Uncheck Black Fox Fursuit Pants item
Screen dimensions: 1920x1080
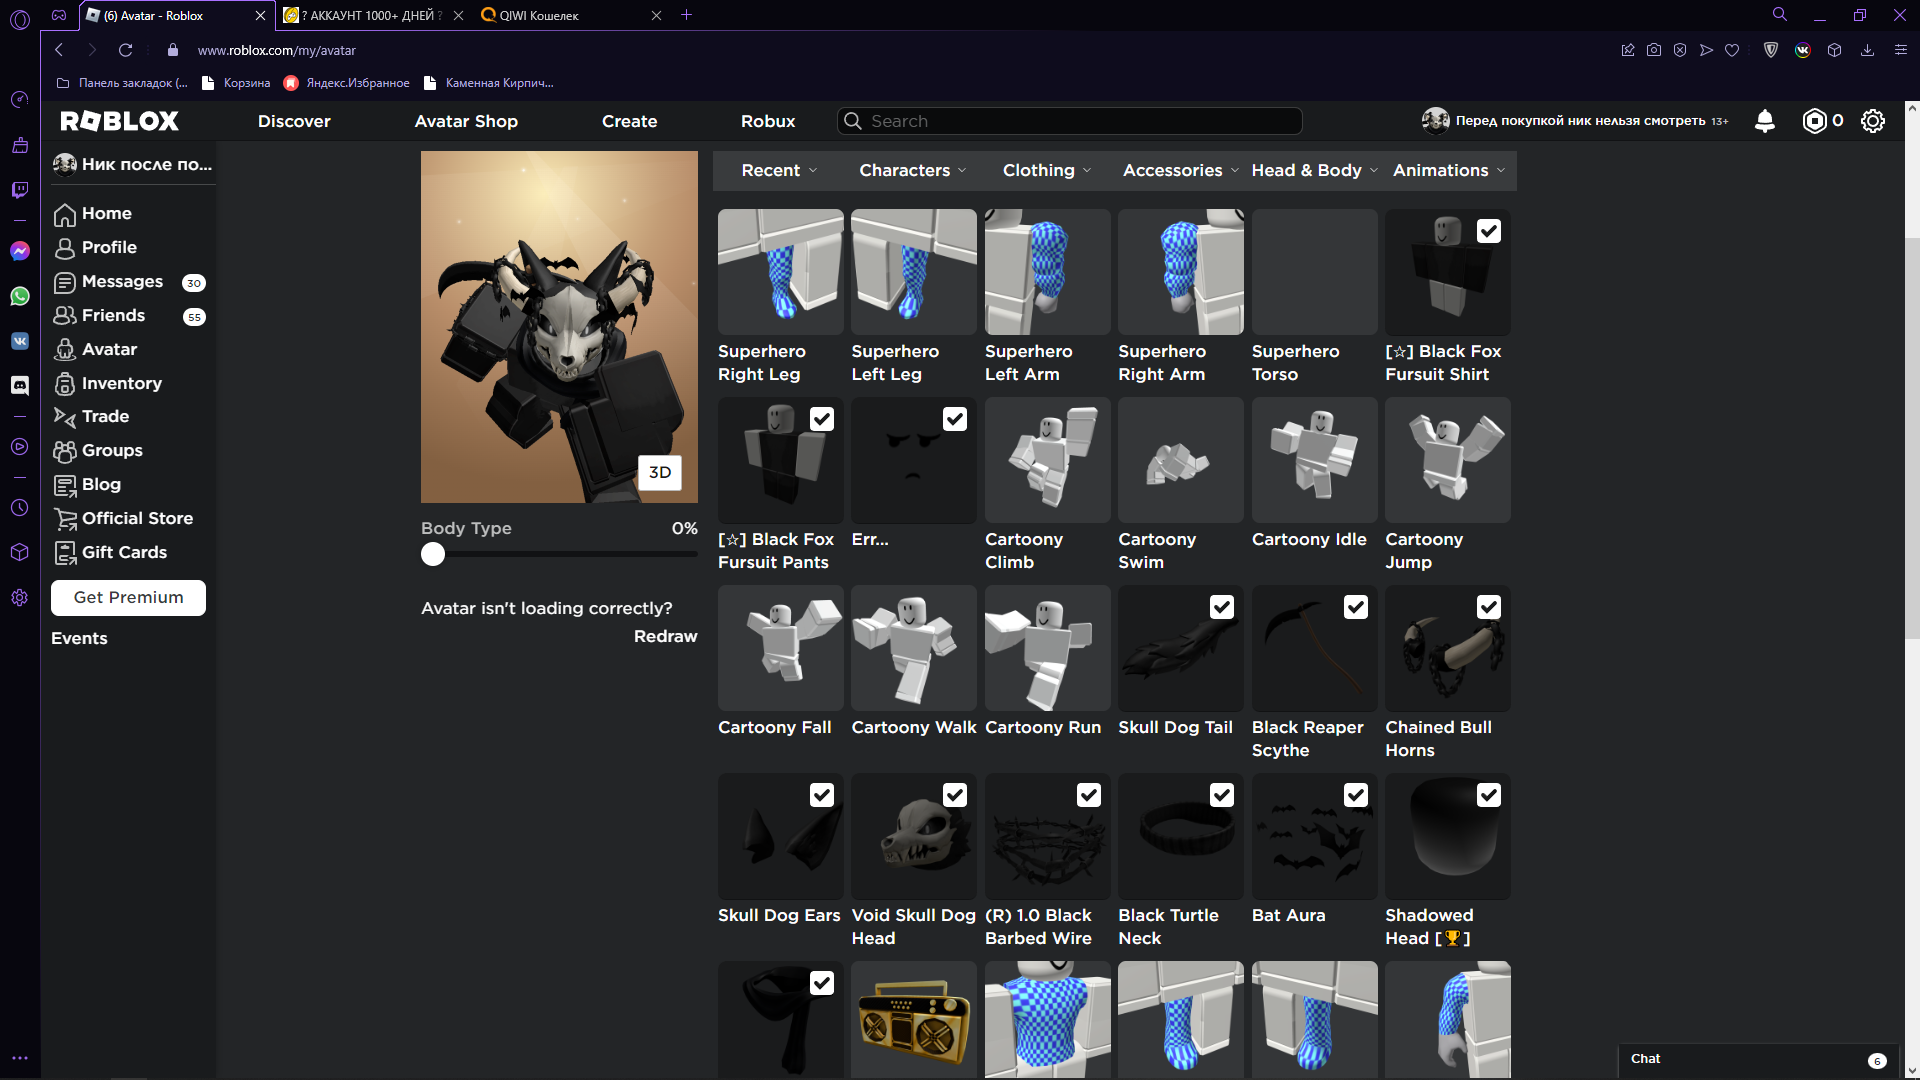822,419
